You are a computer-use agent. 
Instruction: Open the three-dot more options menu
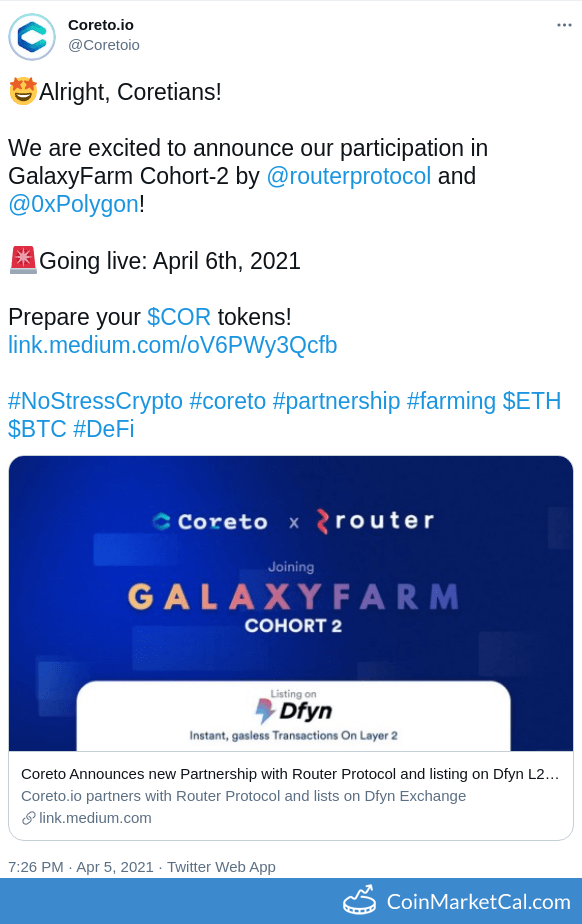(564, 25)
